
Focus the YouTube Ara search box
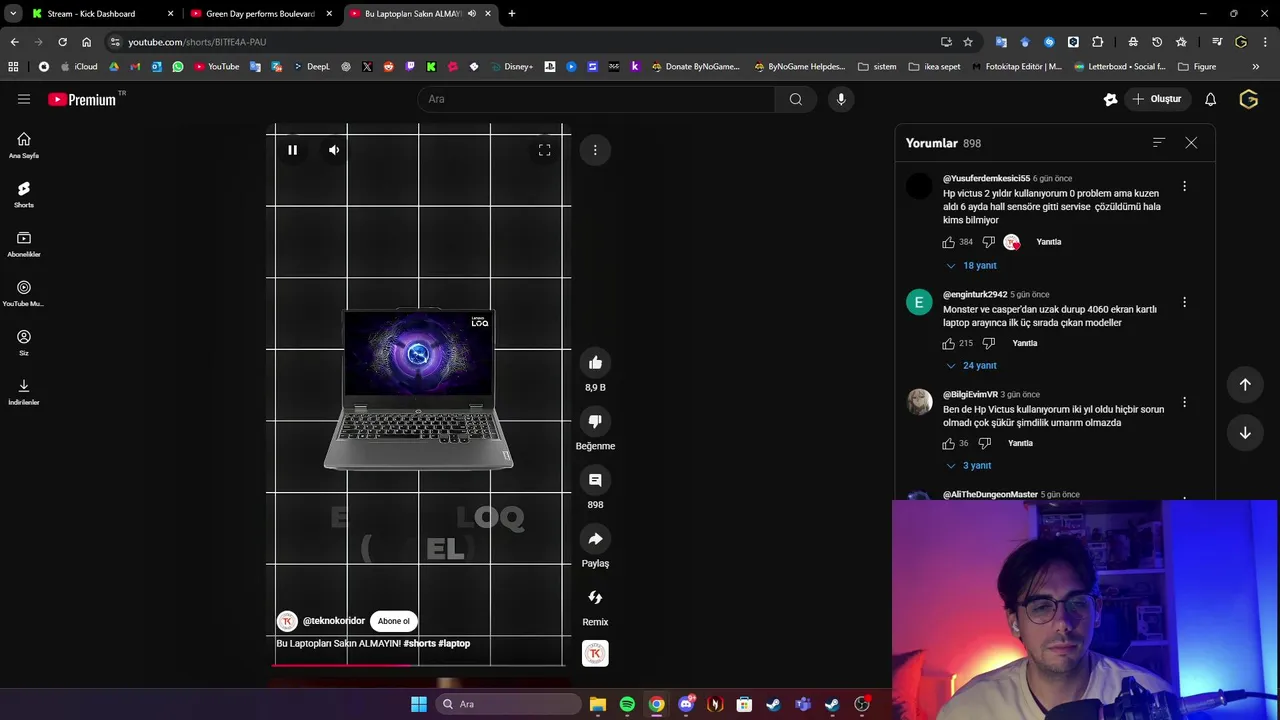click(597, 99)
